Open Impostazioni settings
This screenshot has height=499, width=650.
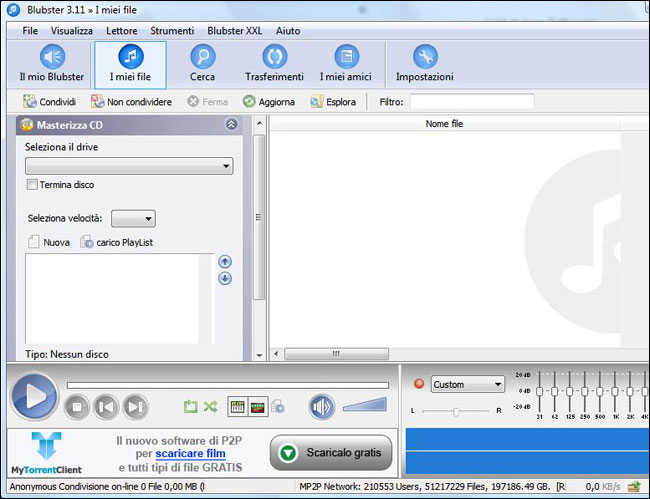[x=424, y=63]
